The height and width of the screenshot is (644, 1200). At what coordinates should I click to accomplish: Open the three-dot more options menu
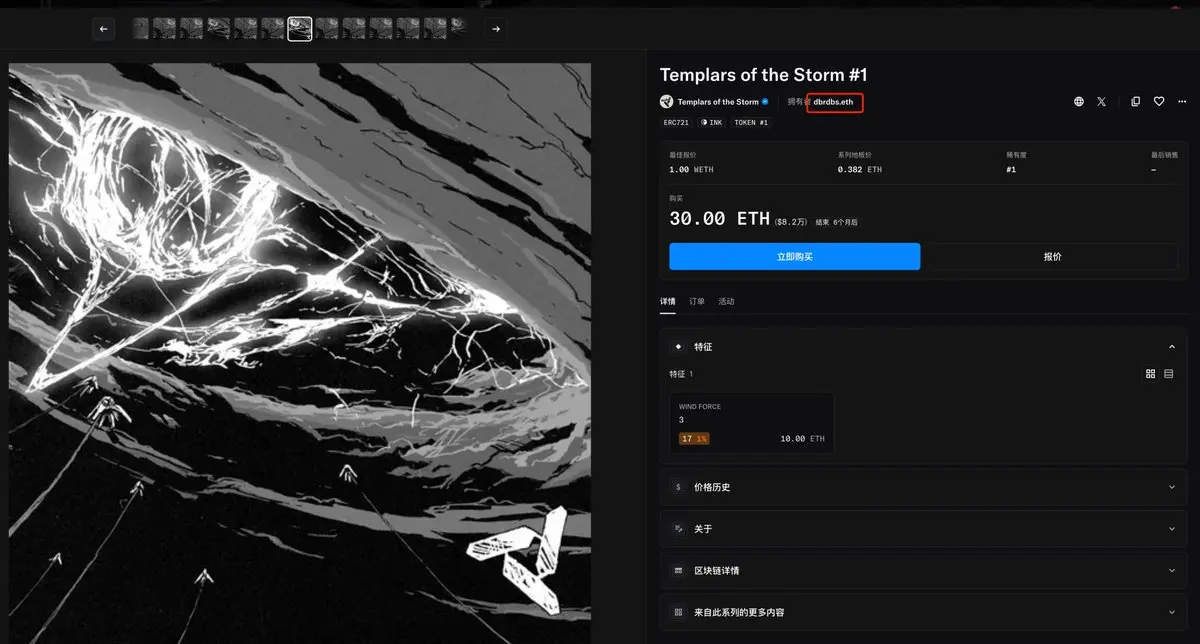coord(1182,102)
